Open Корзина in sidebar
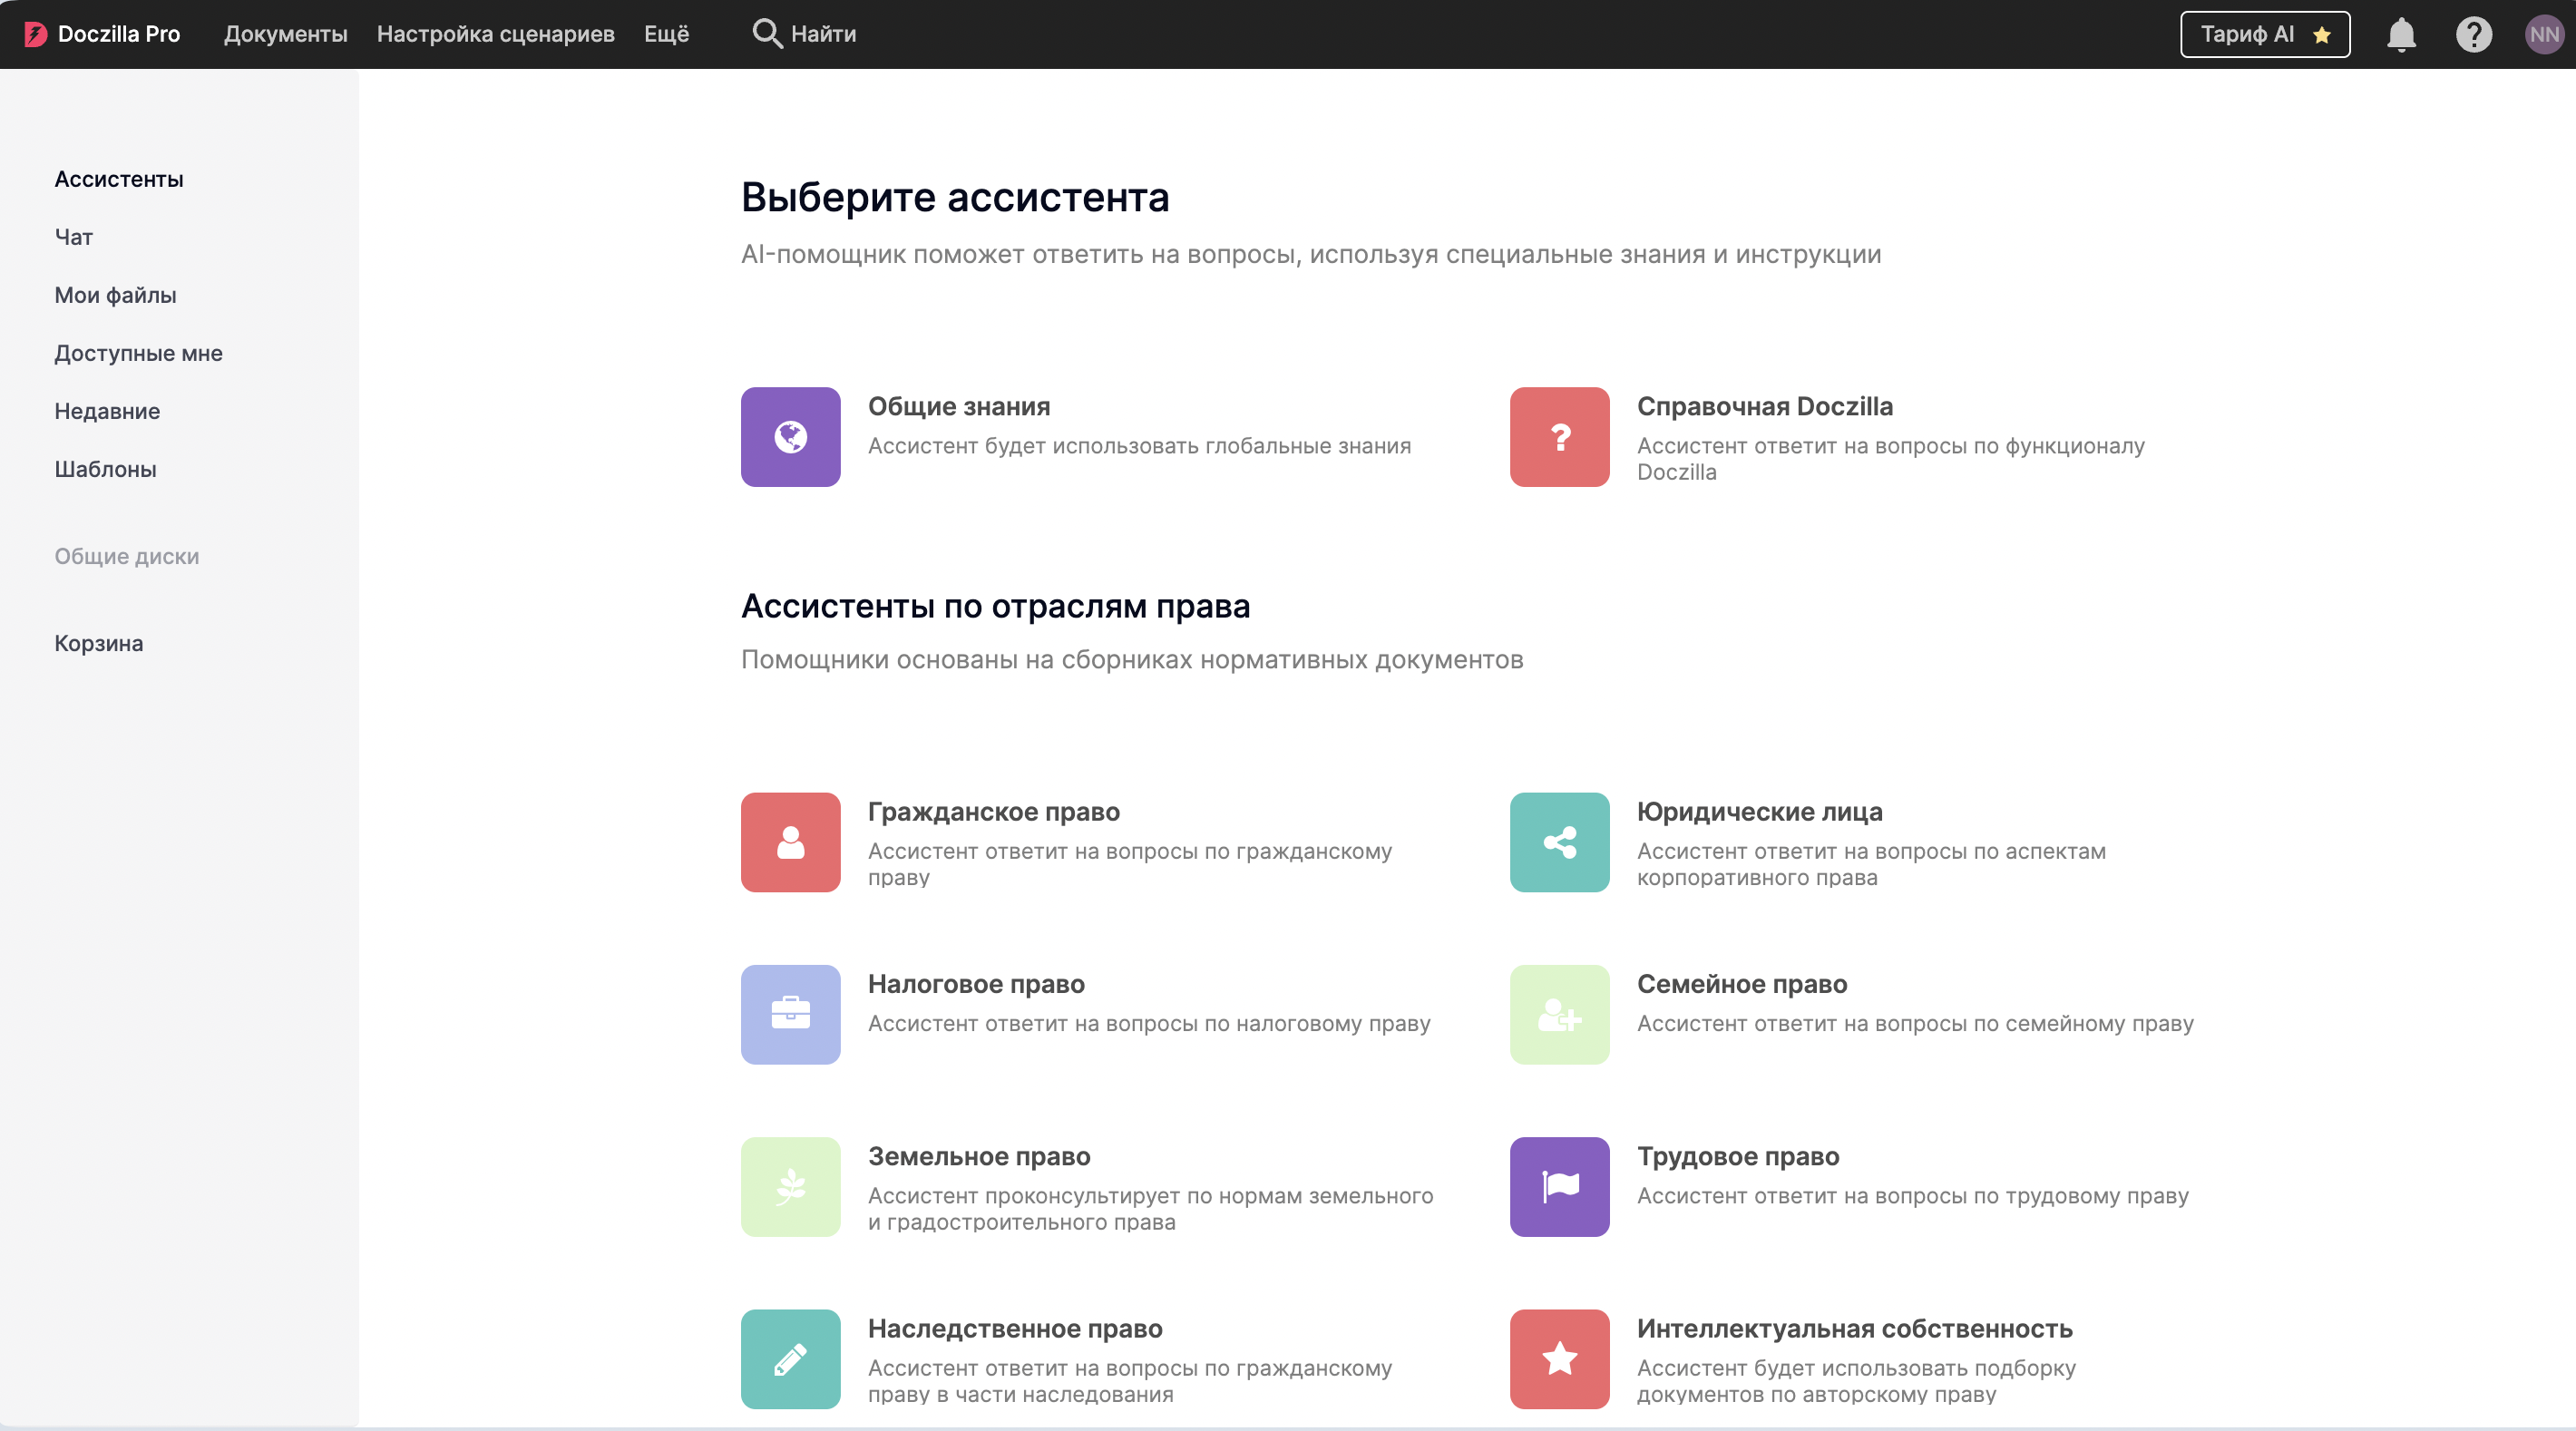 pos(98,643)
